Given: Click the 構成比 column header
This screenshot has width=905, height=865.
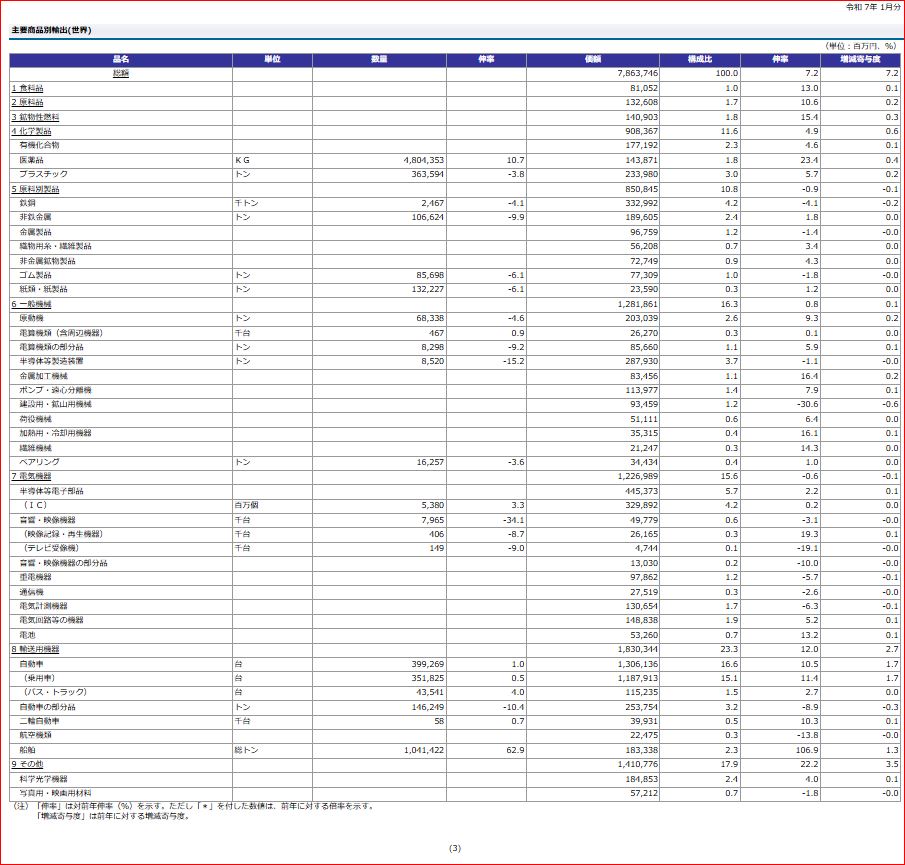Looking at the screenshot, I should click(x=700, y=59).
